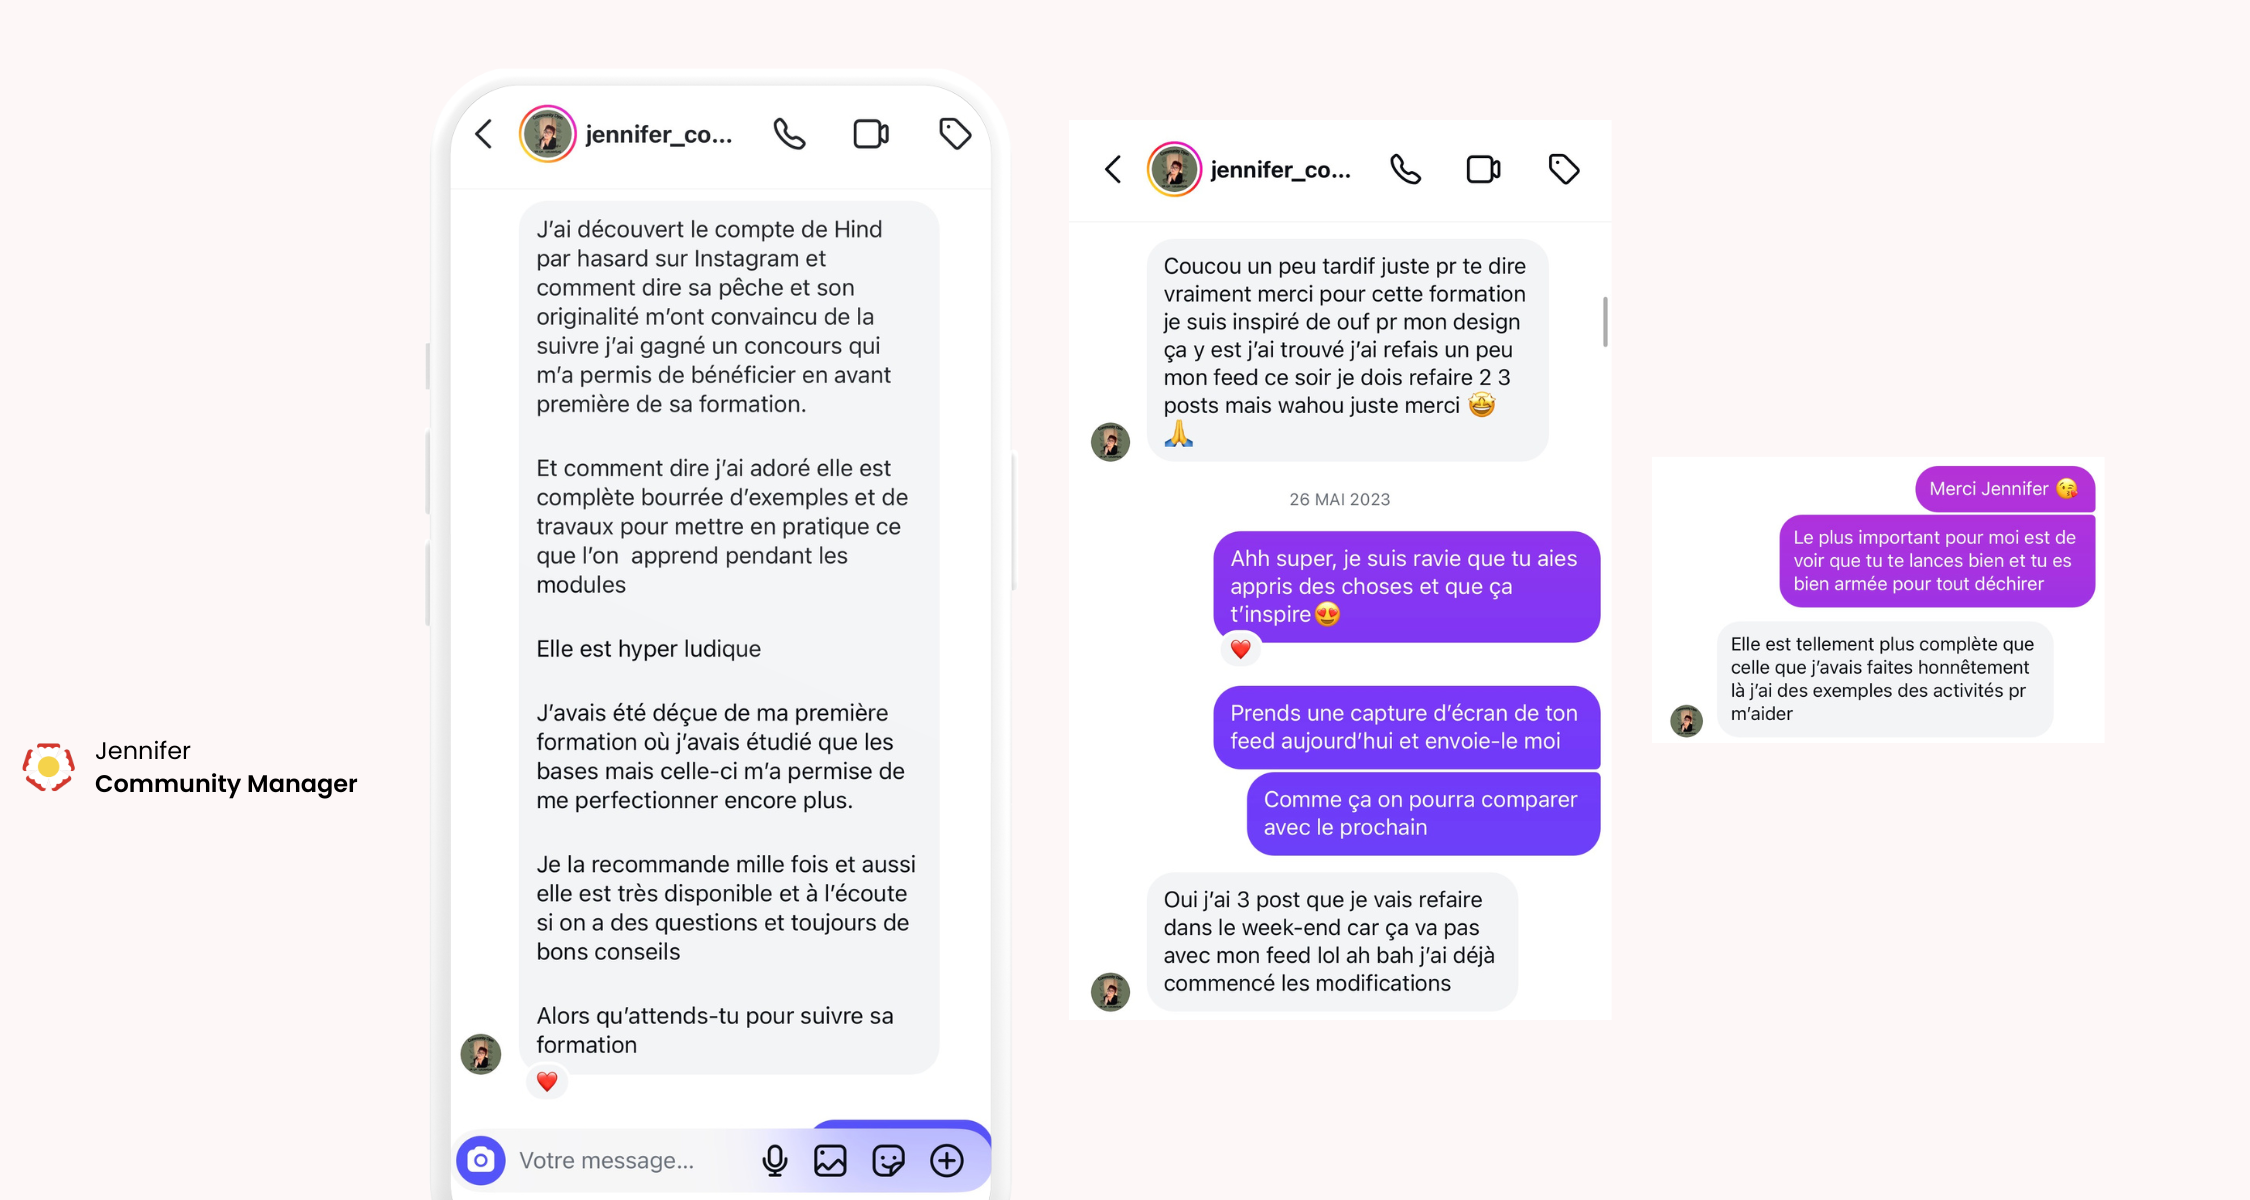Open jennifer_co username in middle chat header

(x=1280, y=170)
